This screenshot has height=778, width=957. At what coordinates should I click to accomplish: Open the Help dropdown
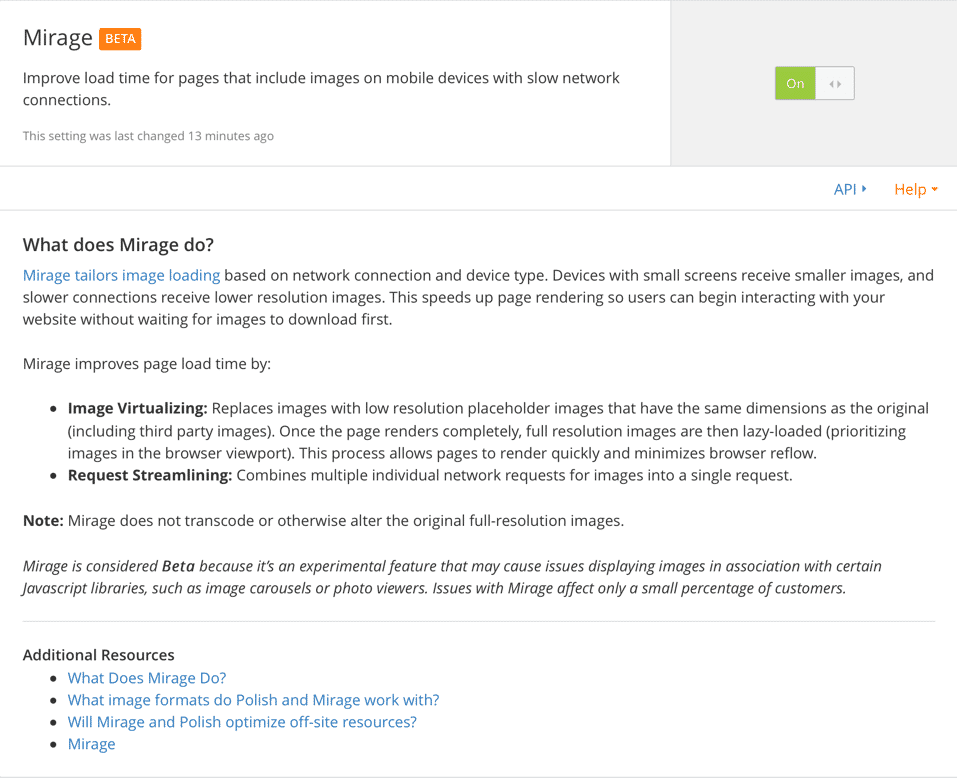click(x=910, y=189)
